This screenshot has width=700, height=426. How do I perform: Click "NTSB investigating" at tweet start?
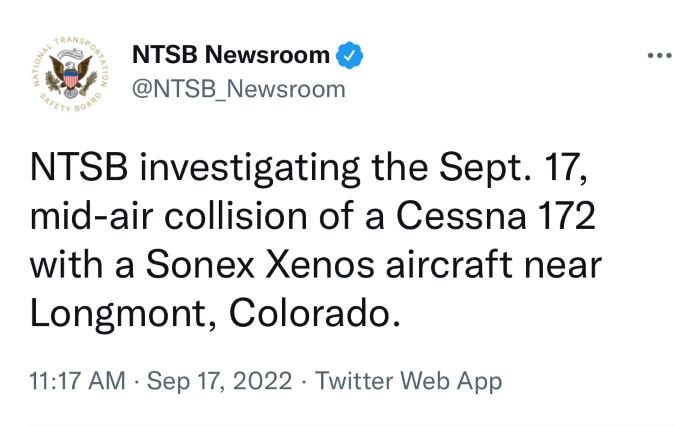(x=195, y=169)
